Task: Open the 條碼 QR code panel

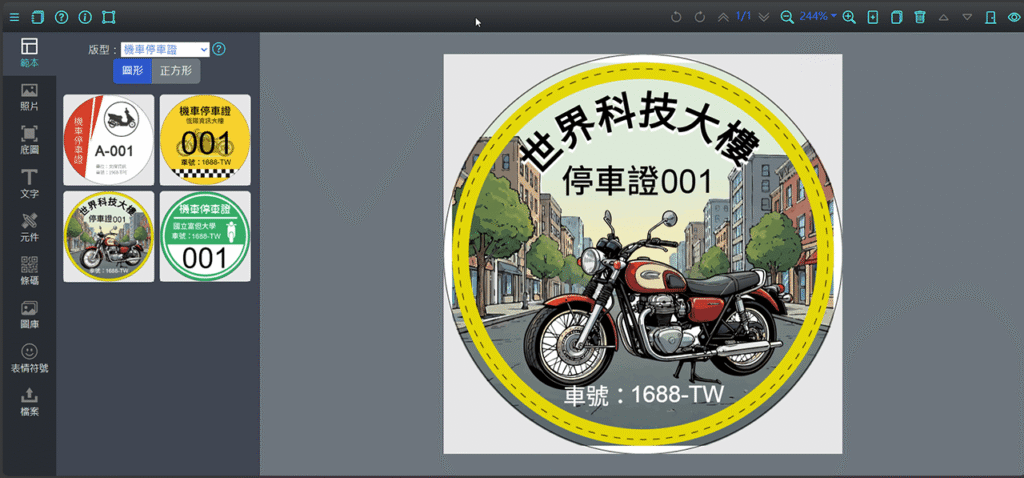Action: pyautogui.click(x=29, y=270)
